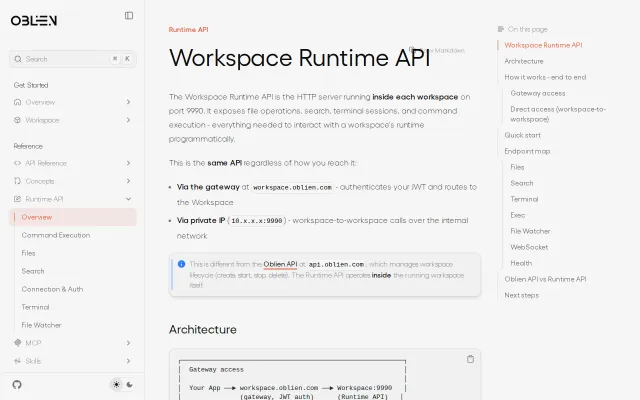Screen dimensions: 640x400
Task: Jump to Direct access (workspace-to-workspace)
Action: click(x=558, y=114)
